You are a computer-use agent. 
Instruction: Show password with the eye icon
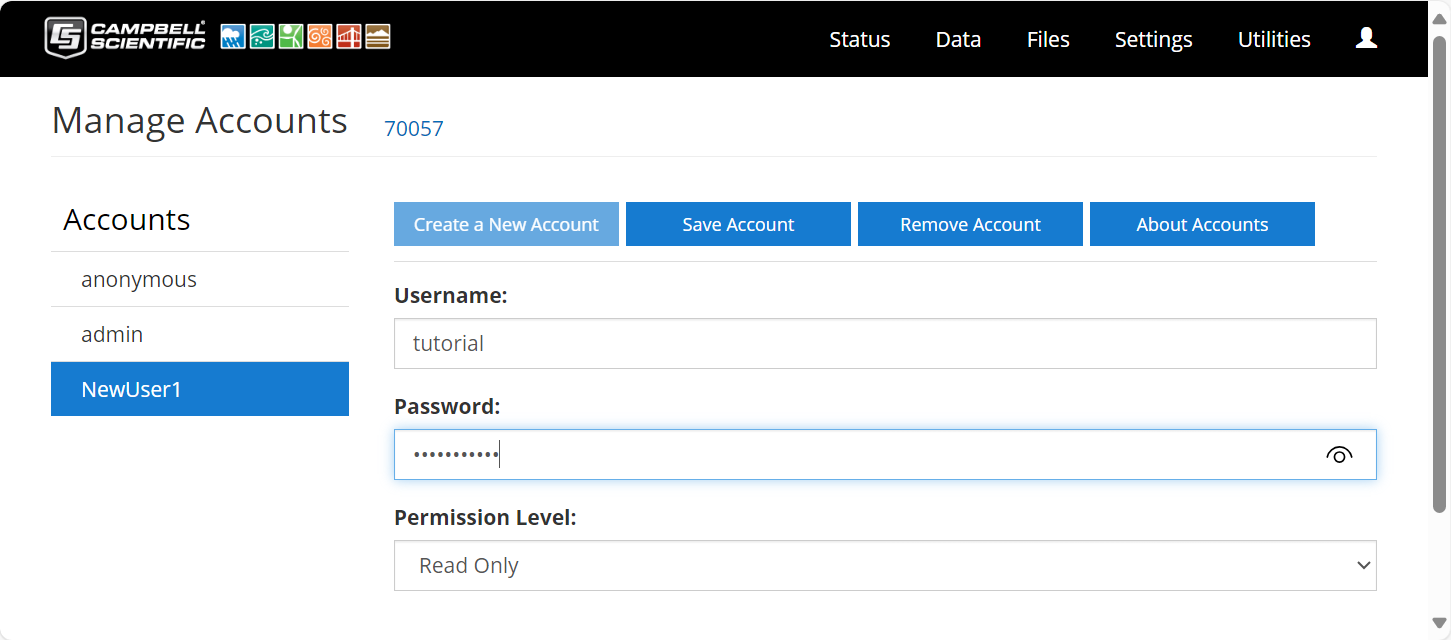(x=1339, y=455)
